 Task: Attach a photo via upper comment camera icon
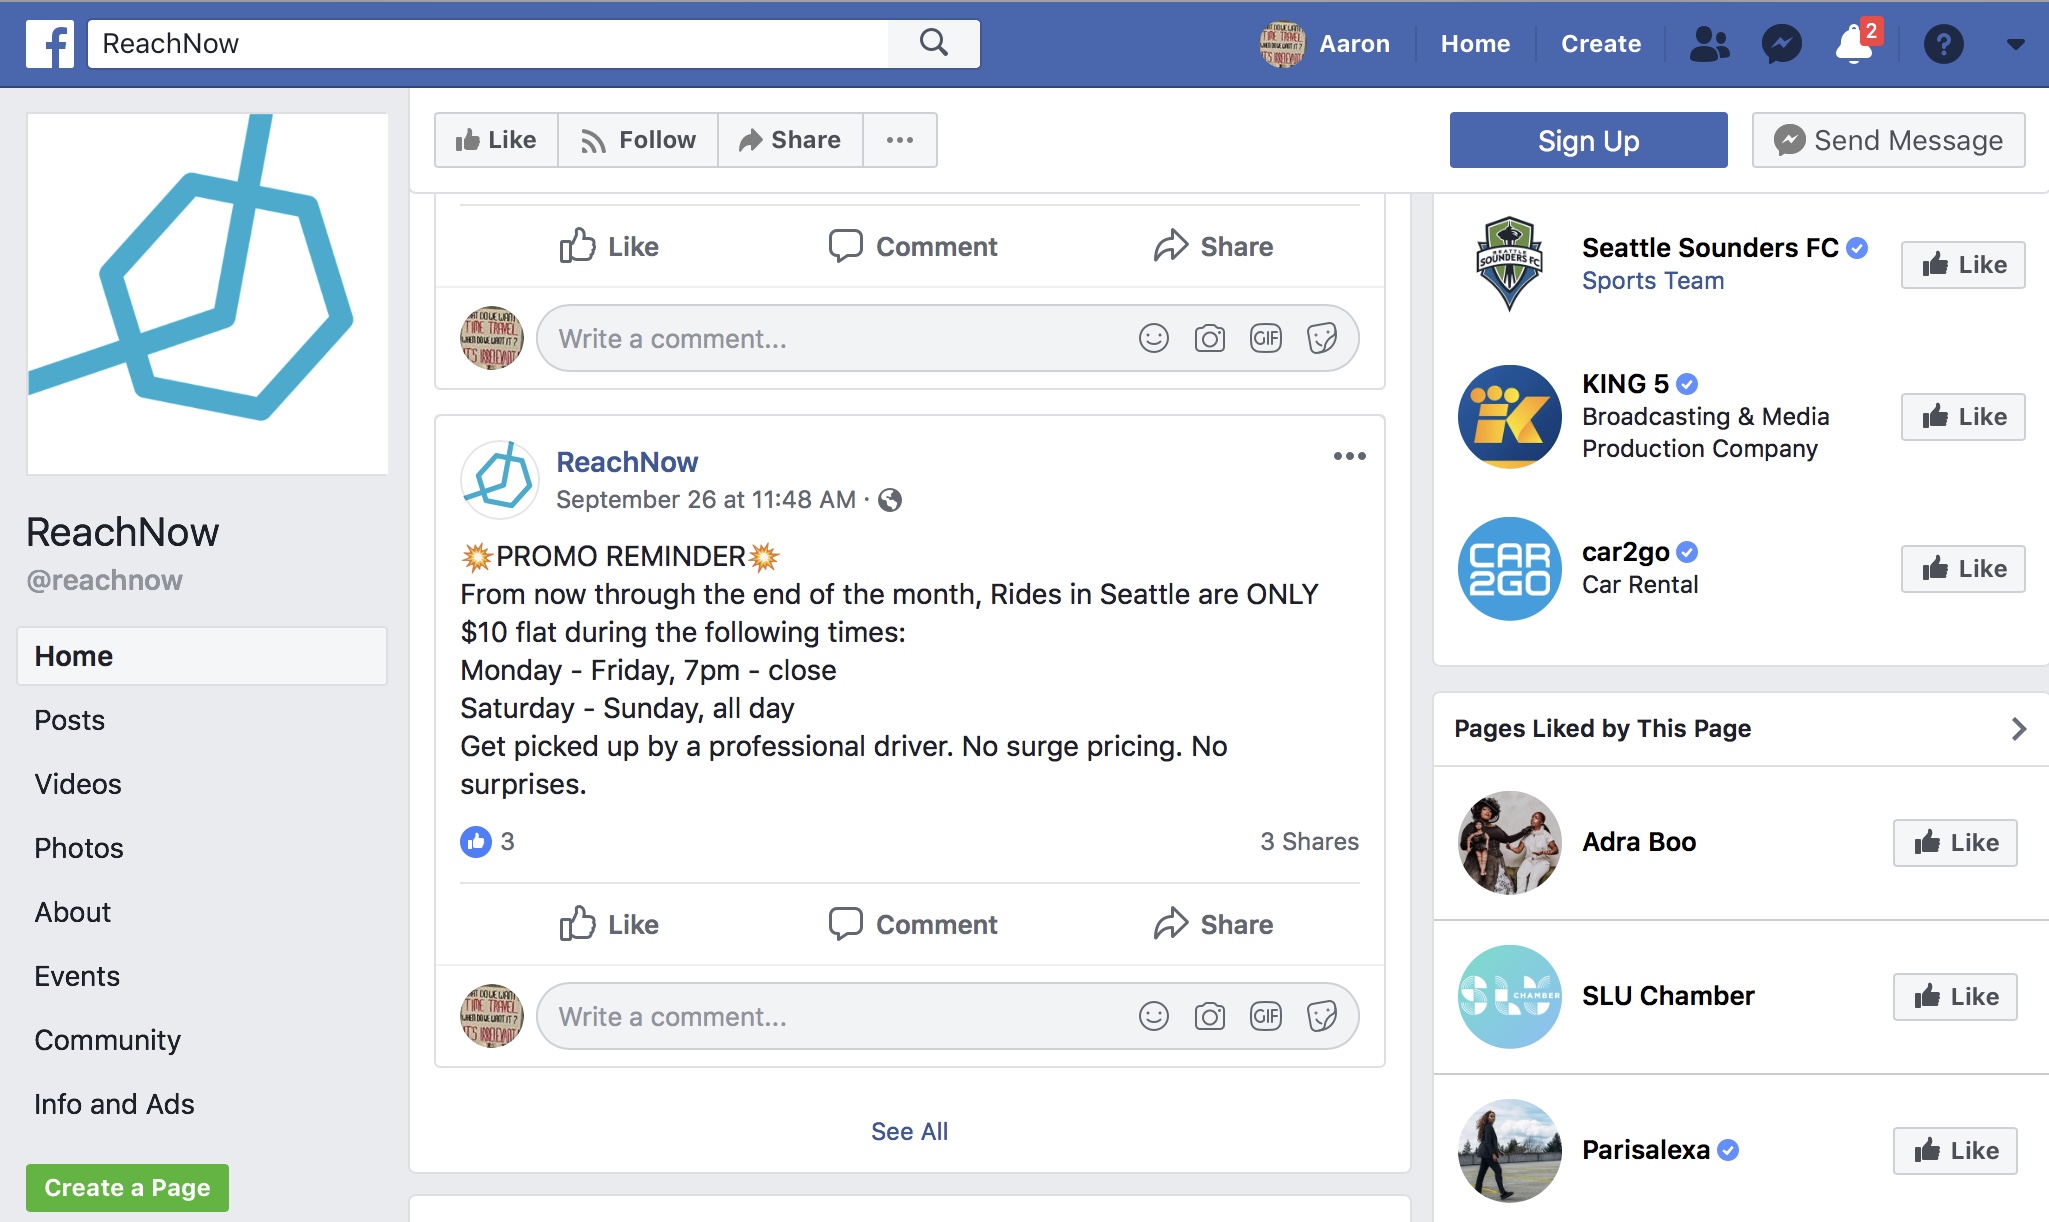[x=1209, y=339]
